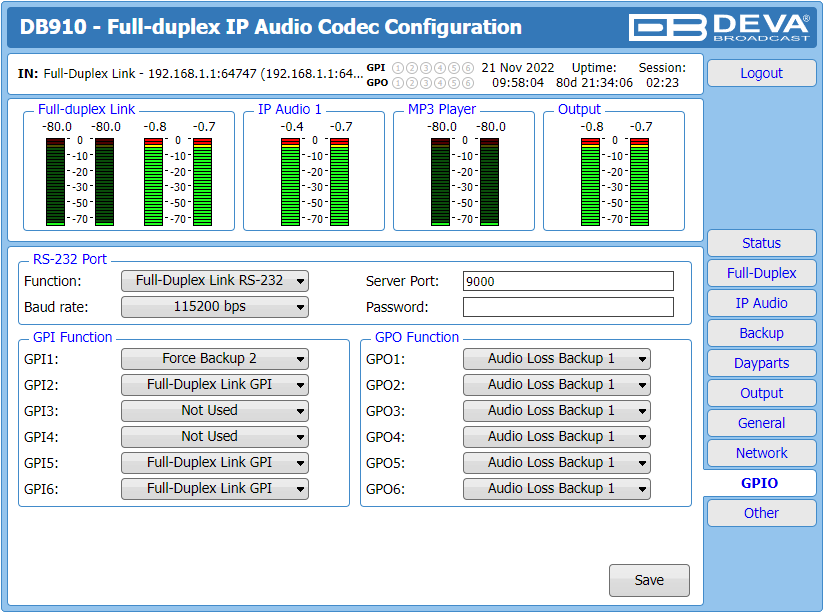Screen dimensions: 824x613
Task: Expand the GPI4 Not Used dropdown
Action: (214, 437)
